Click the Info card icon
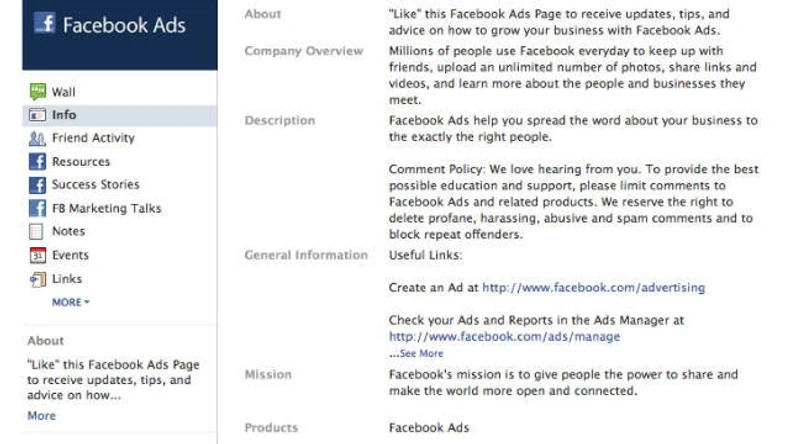790x444 pixels. (37, 115)
